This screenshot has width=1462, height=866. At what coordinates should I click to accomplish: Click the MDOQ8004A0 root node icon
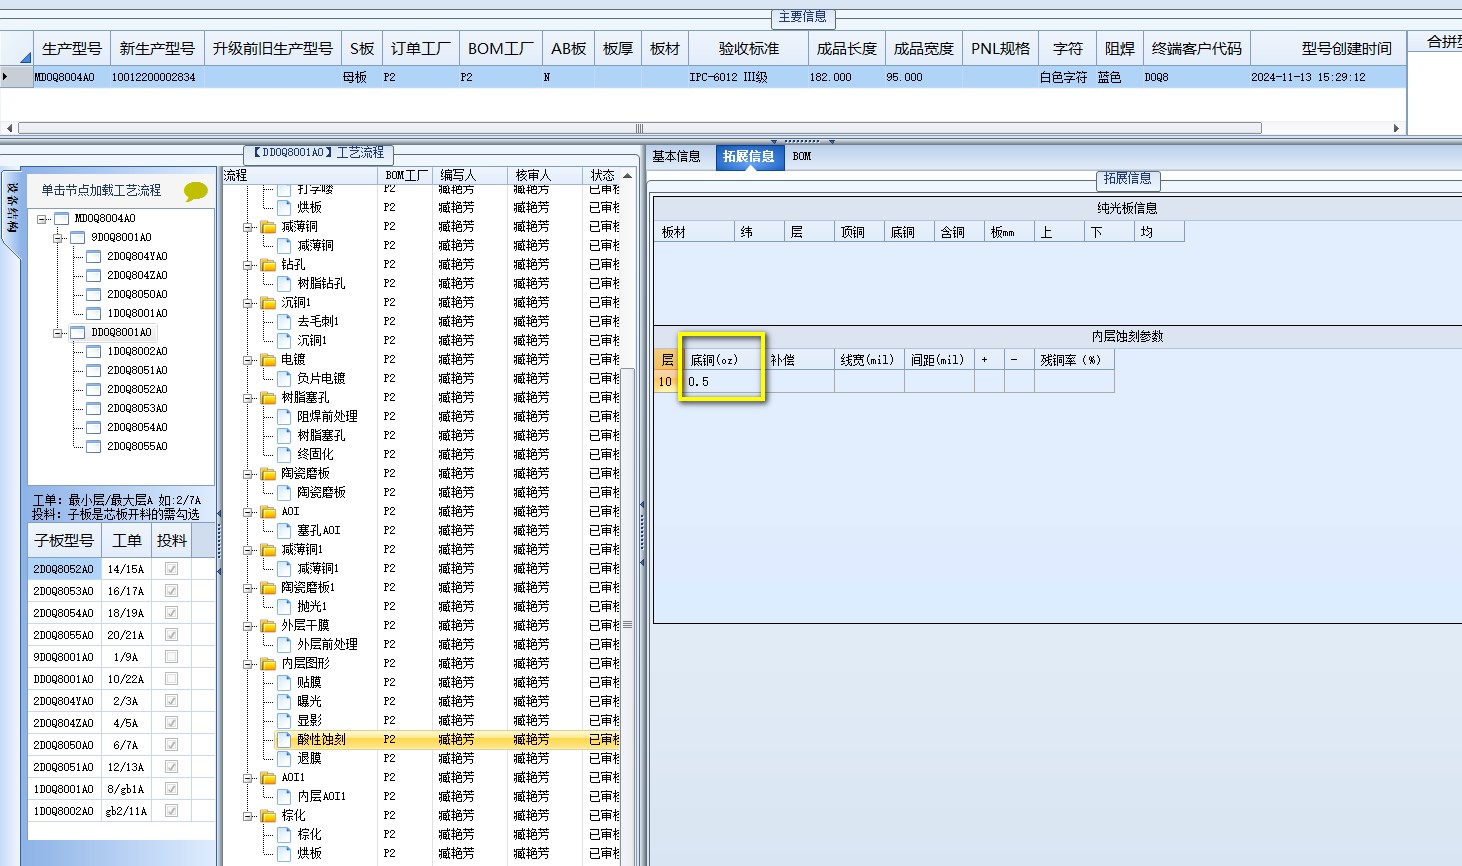[x=62, y=219]
